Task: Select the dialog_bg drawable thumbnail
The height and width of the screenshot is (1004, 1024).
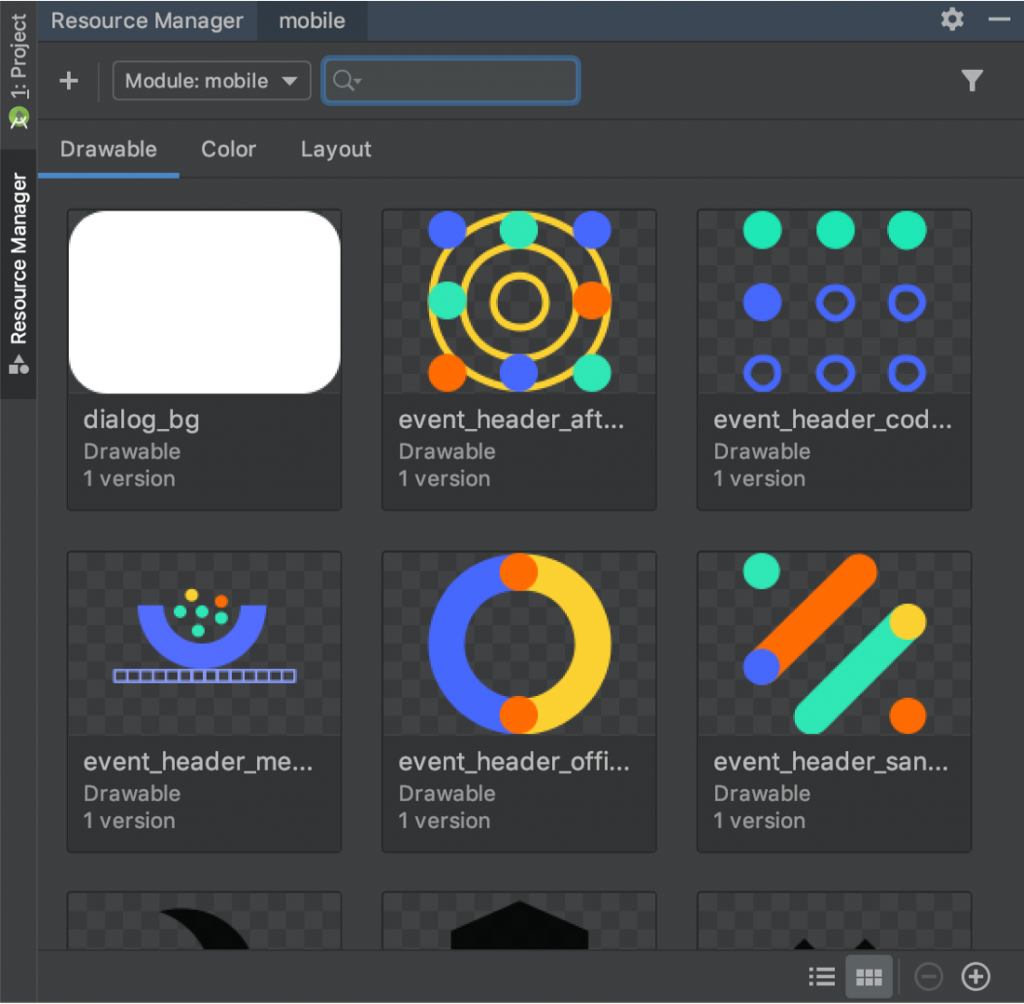Action: tap(204, 302)
